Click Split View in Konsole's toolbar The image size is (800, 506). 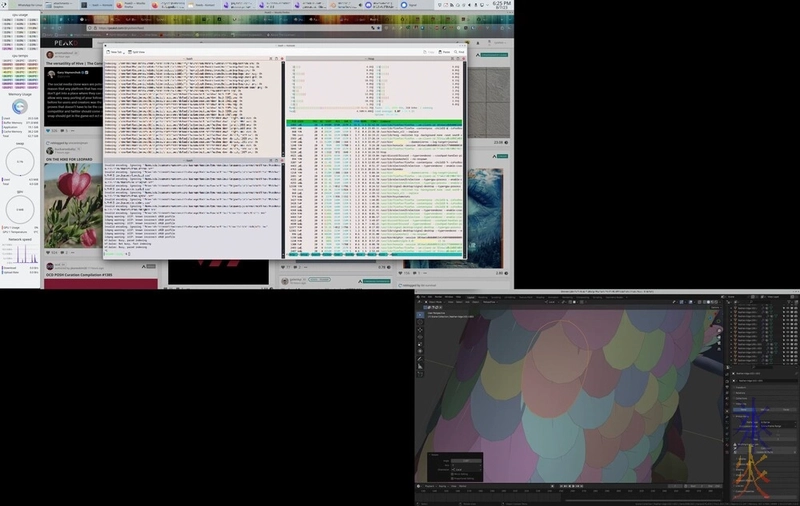click(139, 51)
